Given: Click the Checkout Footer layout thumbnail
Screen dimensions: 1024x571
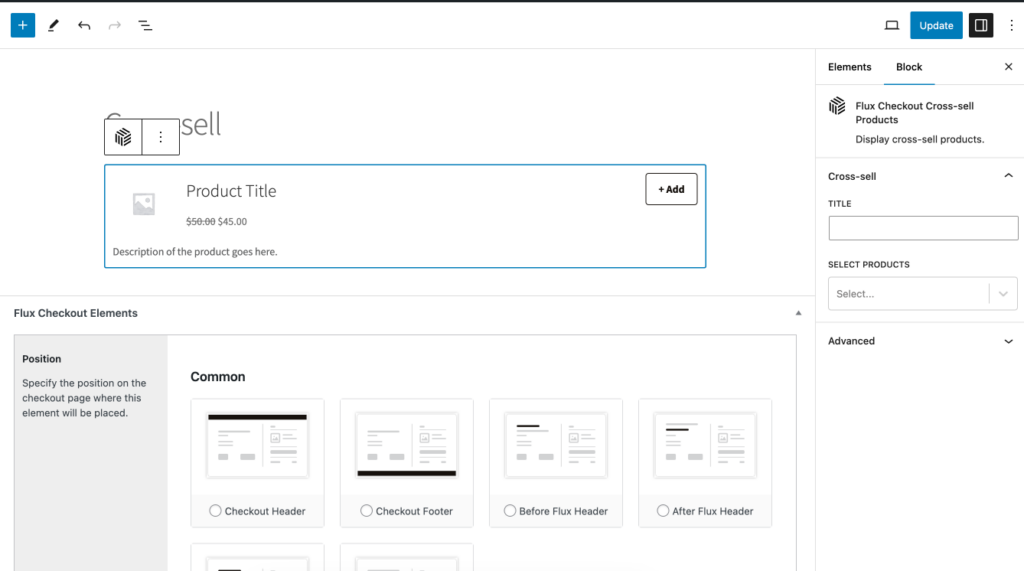Looking at the screenshot, I should (407, 445).
